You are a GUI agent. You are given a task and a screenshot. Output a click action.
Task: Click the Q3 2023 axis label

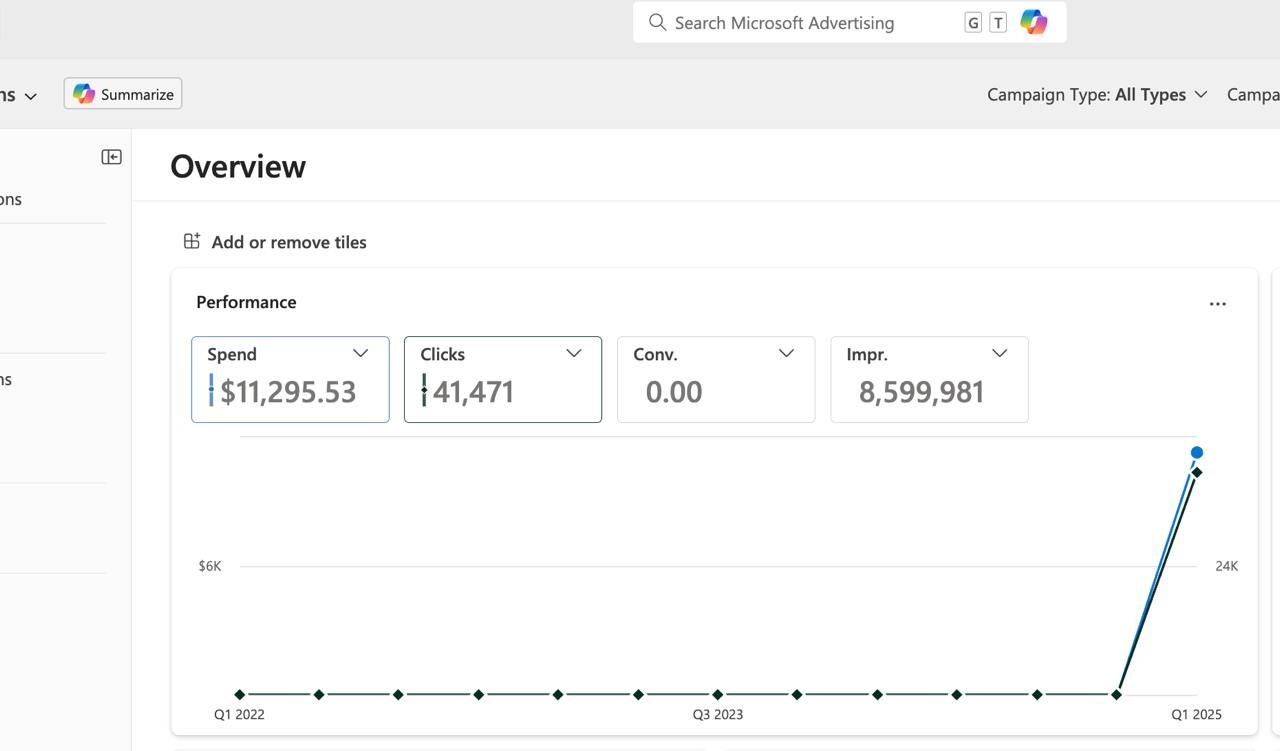(718, 714)
